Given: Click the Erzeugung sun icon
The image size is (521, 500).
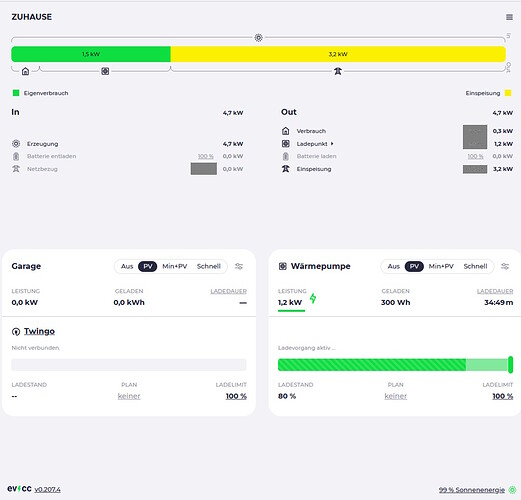Looking at the screenshot, I should pyautogui.click(x=16, y=144).
